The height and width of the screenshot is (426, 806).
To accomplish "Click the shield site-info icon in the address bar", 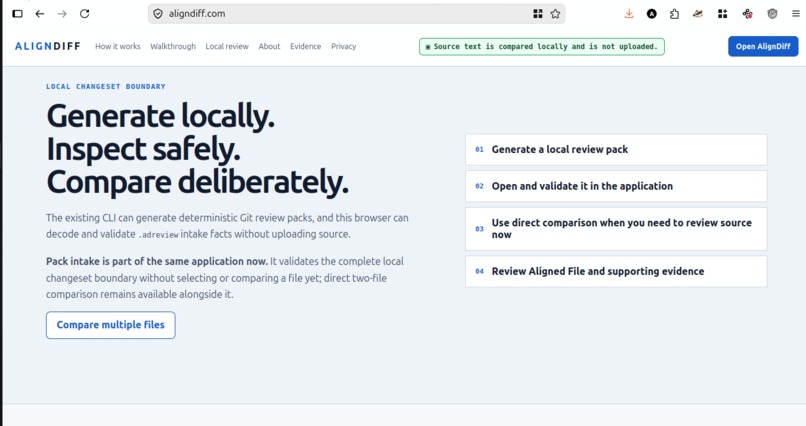I will click(x=158, y=14).
